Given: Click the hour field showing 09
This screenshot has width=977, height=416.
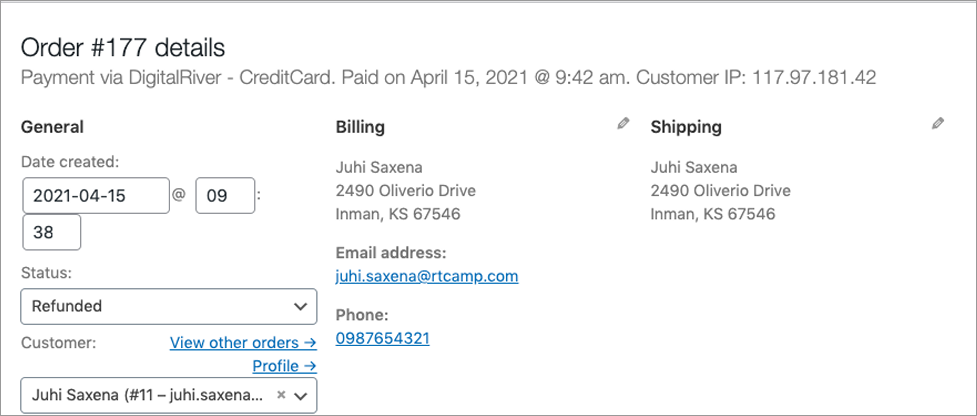Looking at the screenshot, I should (225, 196).
